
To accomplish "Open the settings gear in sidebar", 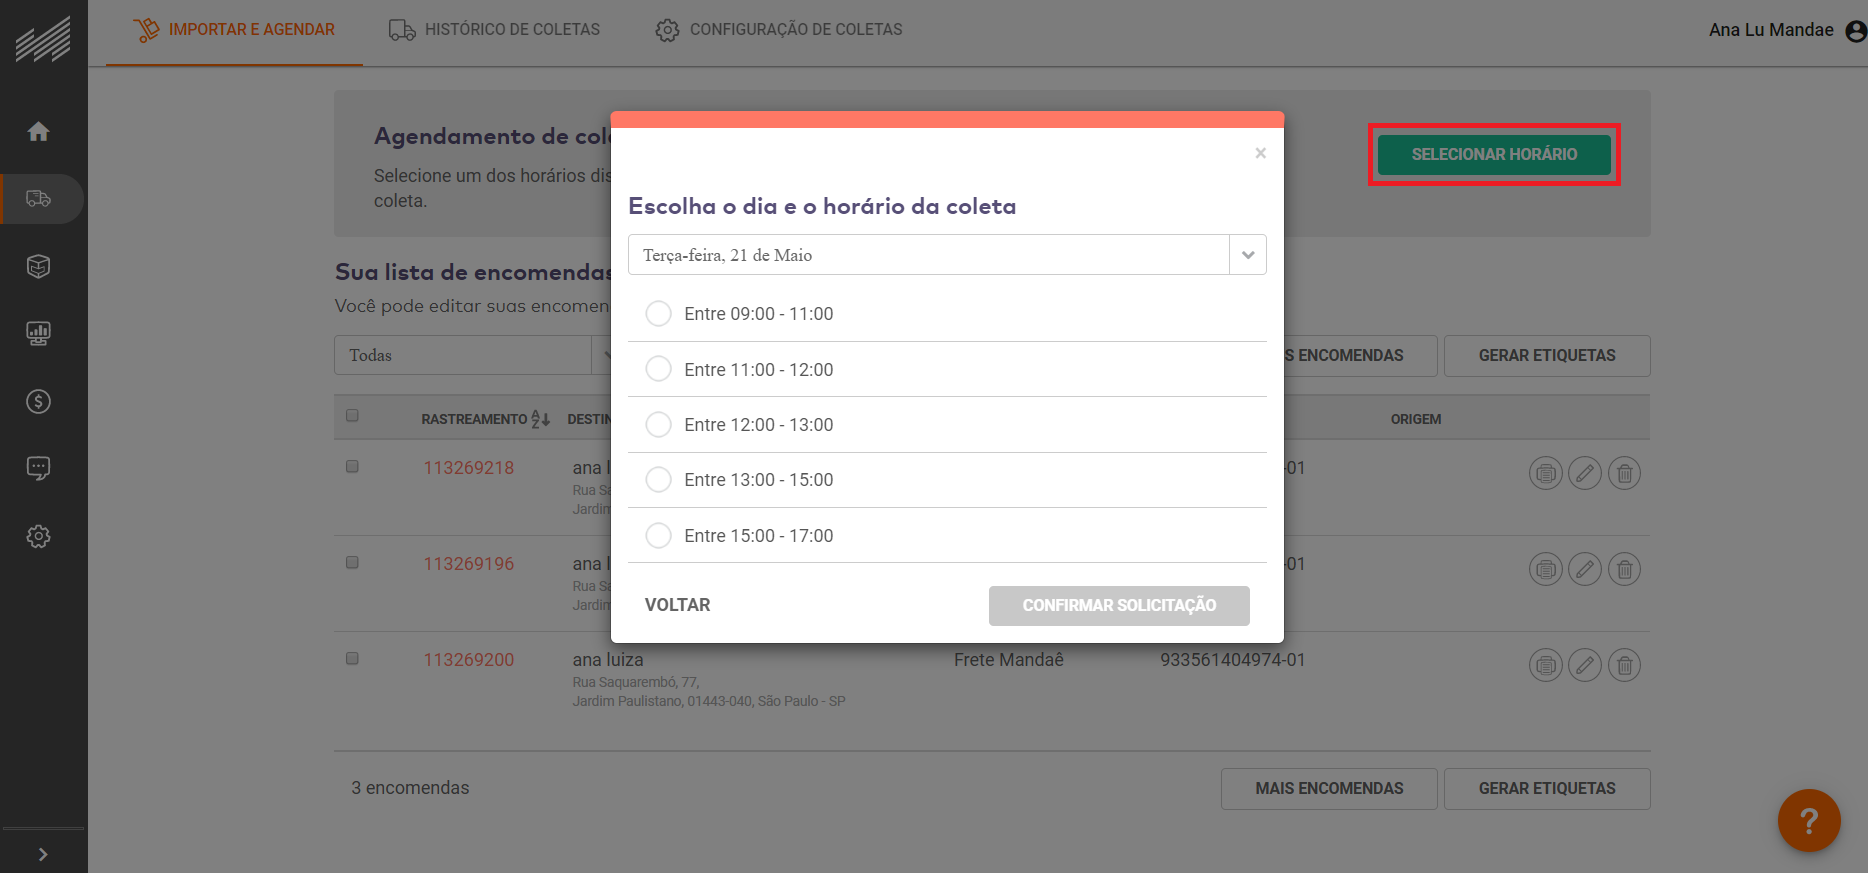I will pos(39,536).
